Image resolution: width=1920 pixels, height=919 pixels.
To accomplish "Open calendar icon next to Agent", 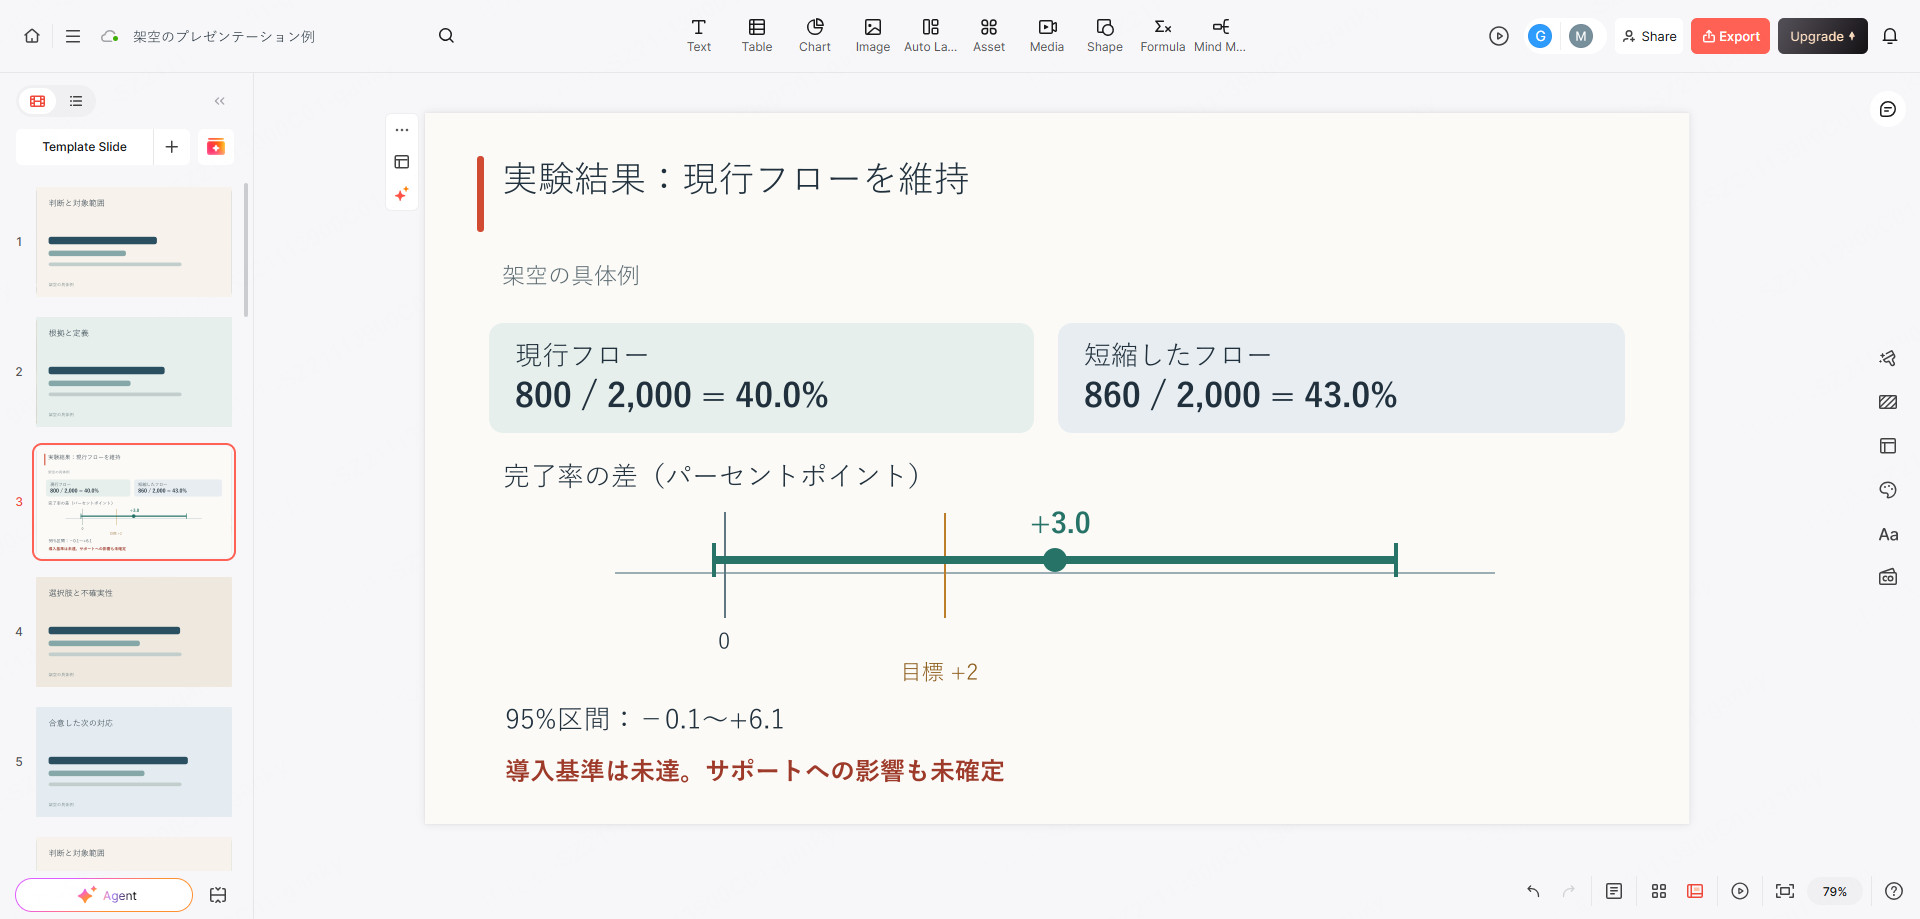I will [x=218, y=895].
